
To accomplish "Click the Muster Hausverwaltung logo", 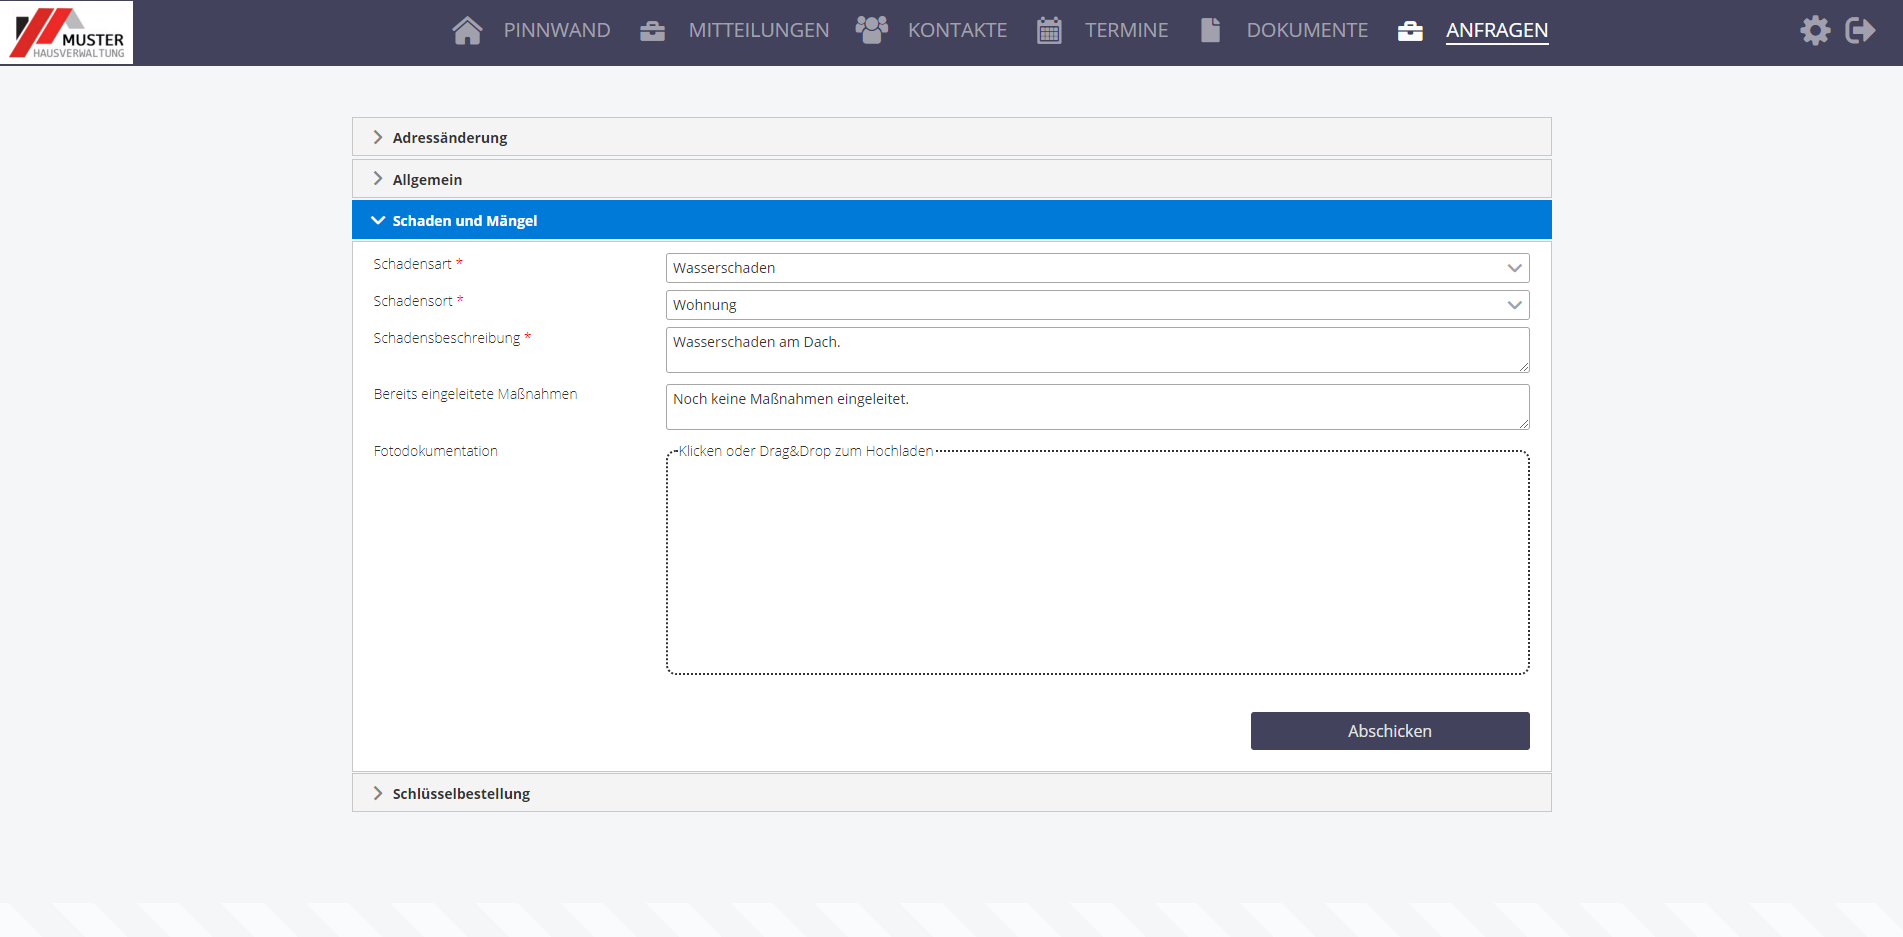I will coord(67,33).
